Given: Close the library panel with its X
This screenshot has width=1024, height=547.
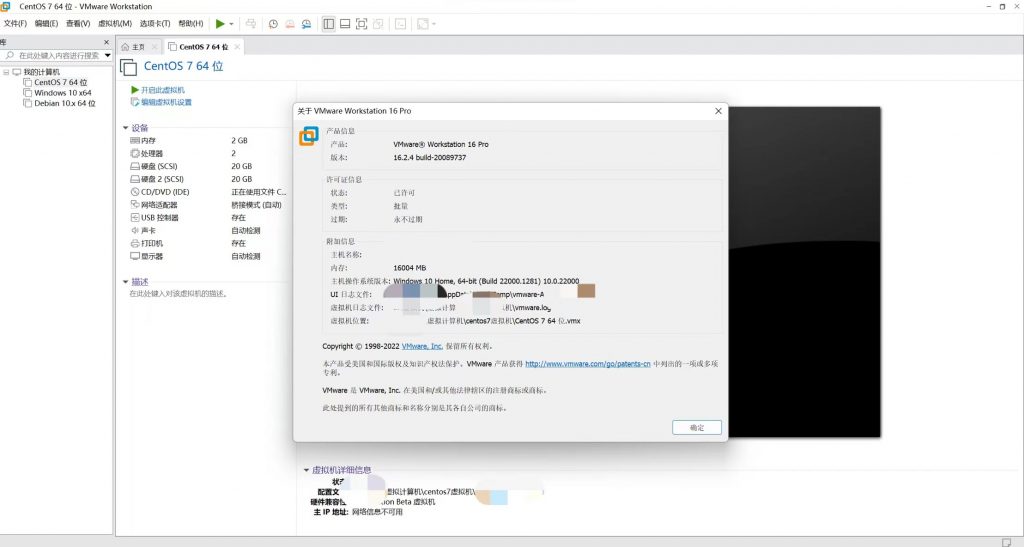Looking at the screenshot, I should (106, 42).
